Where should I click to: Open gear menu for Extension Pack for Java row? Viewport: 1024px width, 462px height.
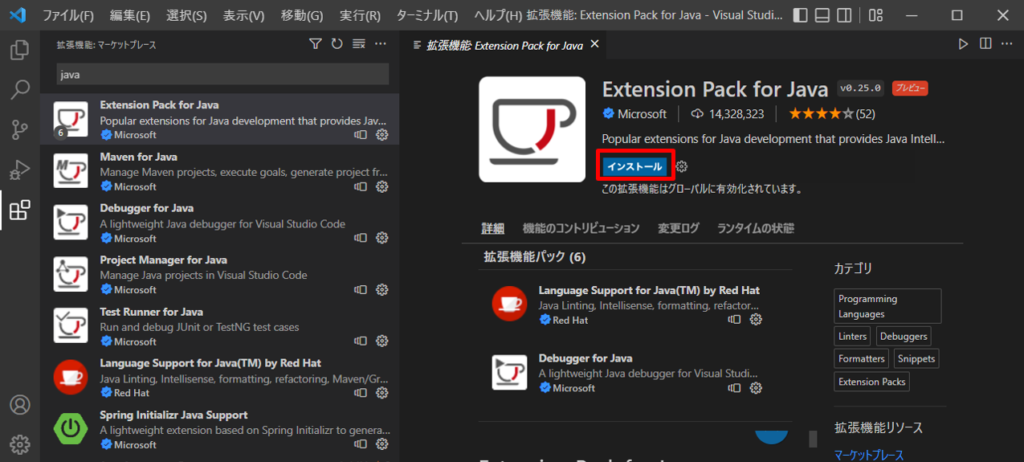tap(383, 135)
